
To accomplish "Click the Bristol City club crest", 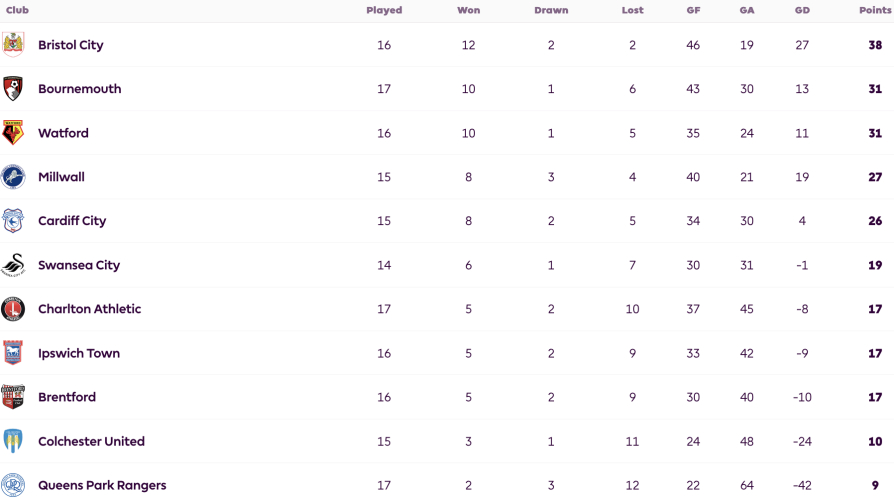I will [13, 44].
